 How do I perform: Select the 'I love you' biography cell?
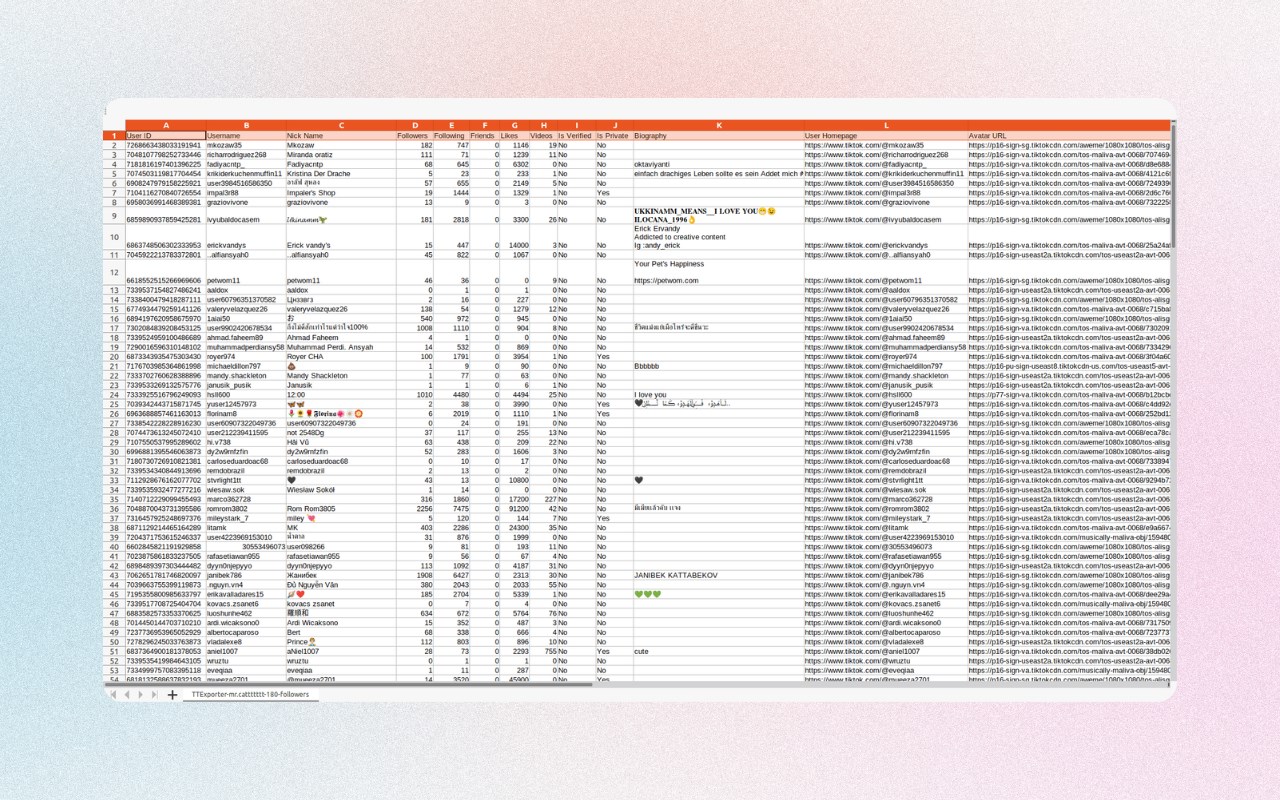tap(718, 395)
